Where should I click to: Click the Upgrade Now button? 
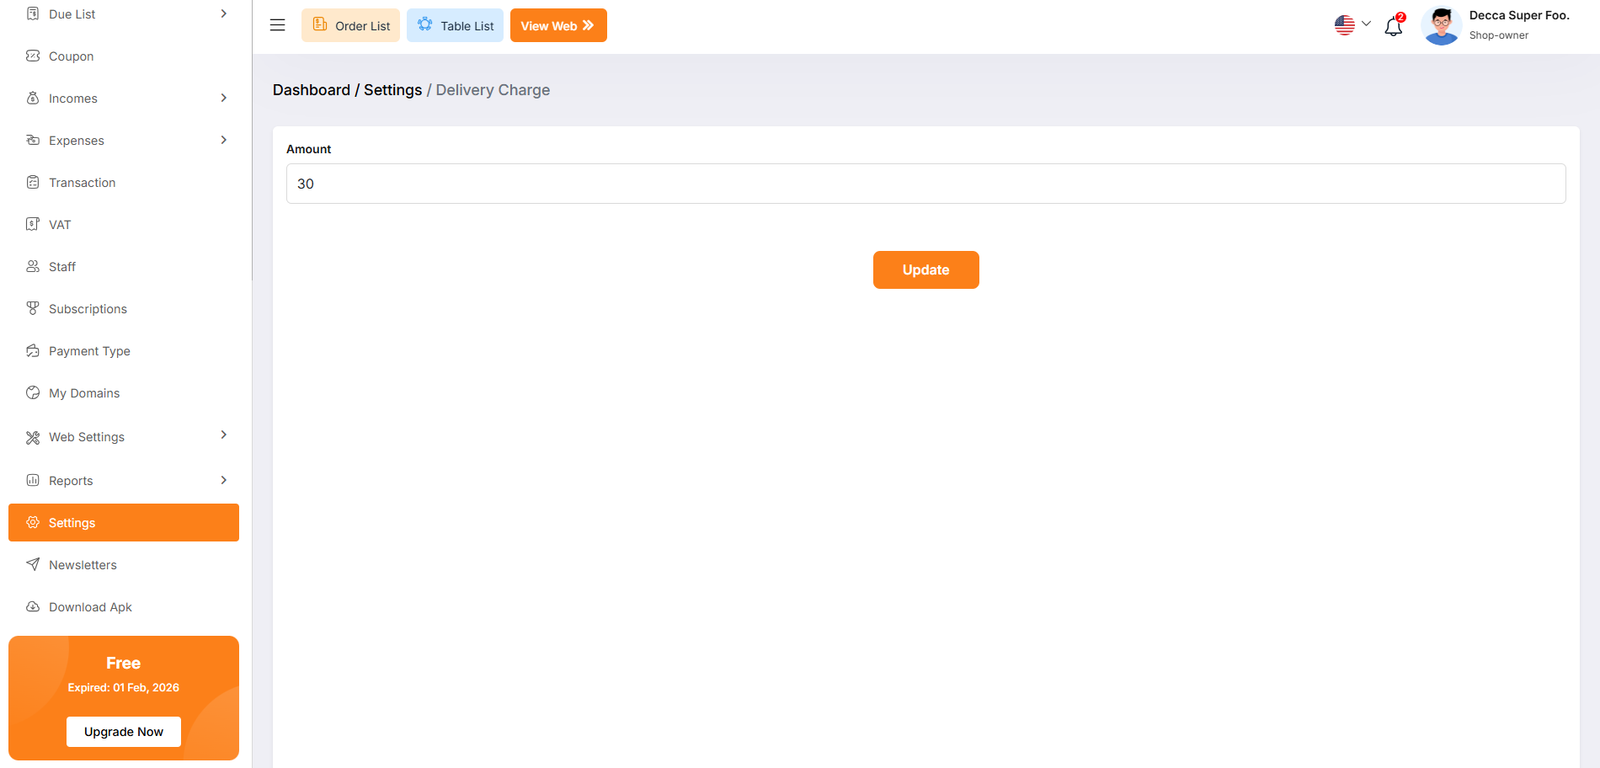click(x=123, y=731)
